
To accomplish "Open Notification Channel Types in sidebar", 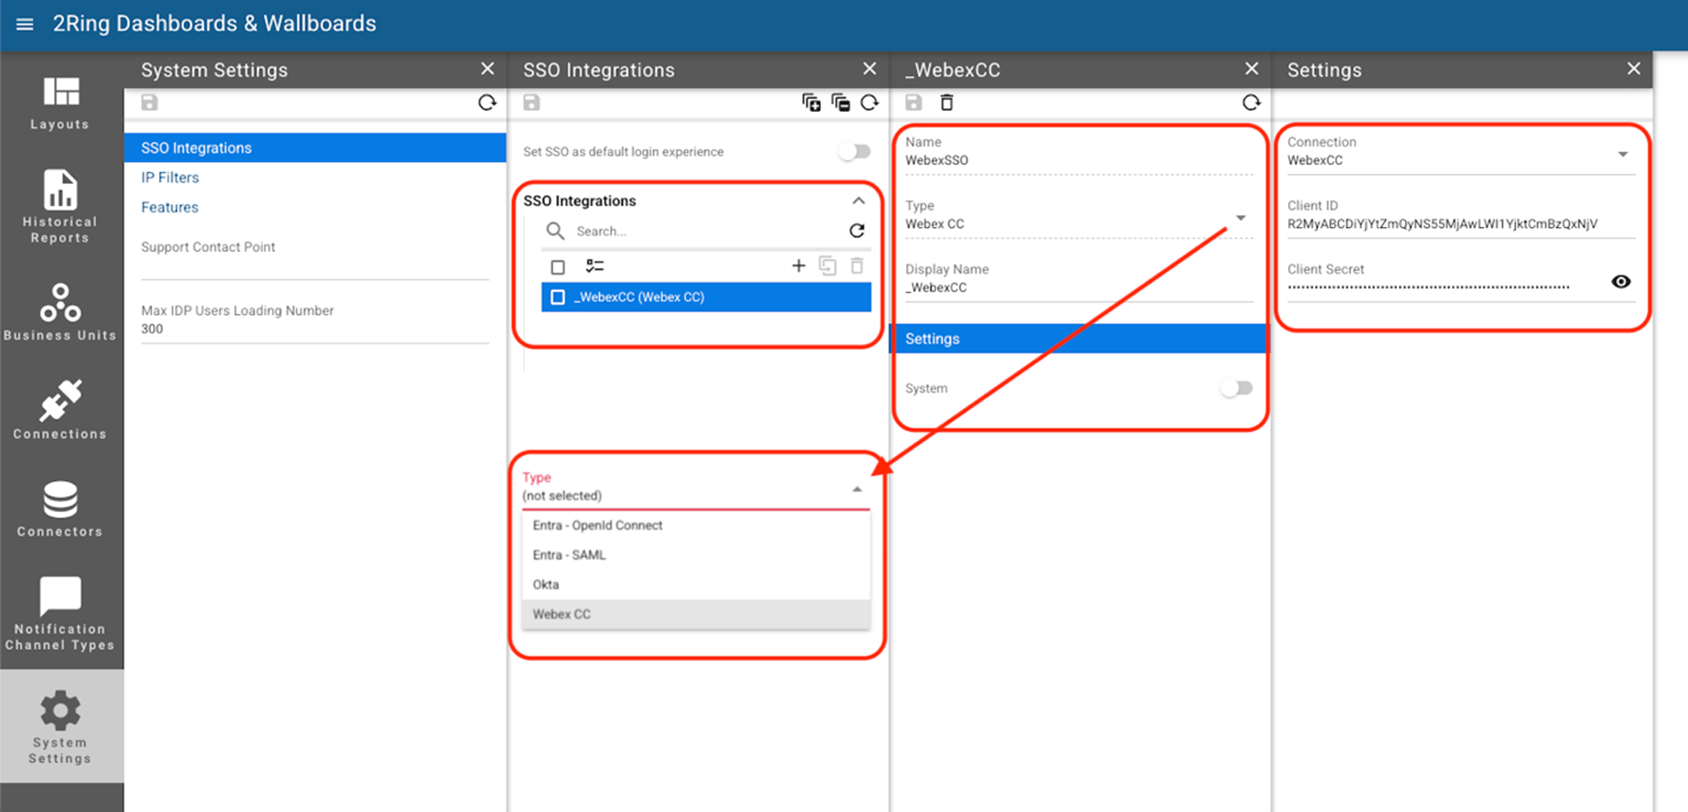I will (60, 613).
